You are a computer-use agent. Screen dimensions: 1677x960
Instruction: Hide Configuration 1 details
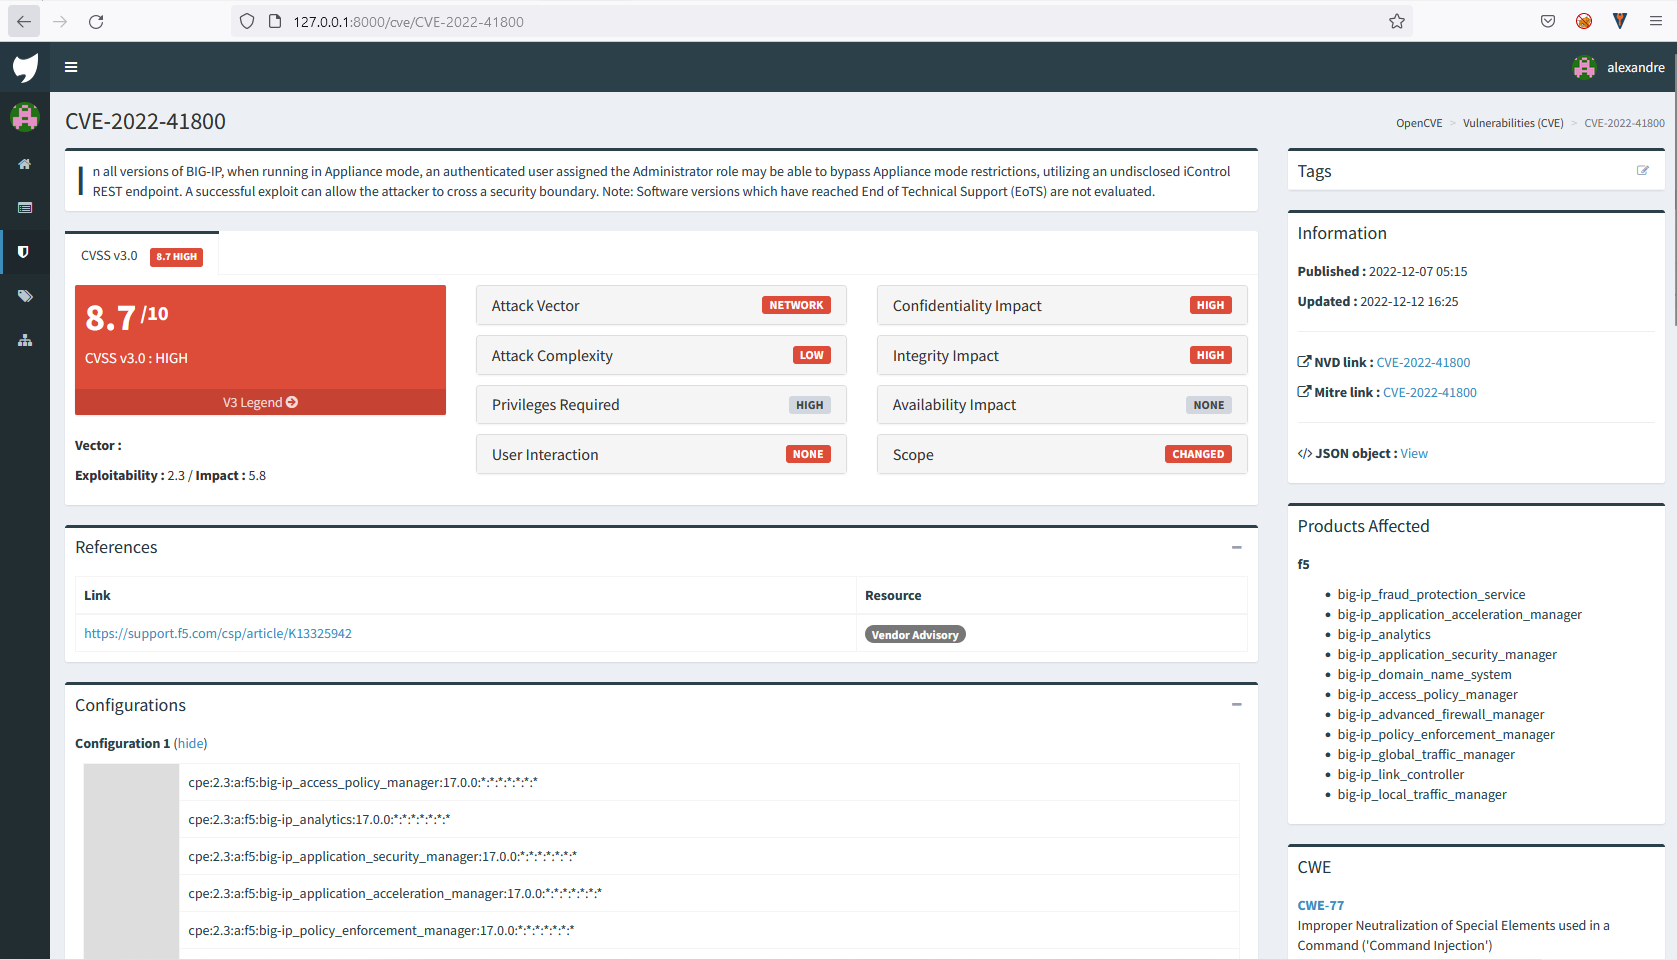(x=190, y=743)
